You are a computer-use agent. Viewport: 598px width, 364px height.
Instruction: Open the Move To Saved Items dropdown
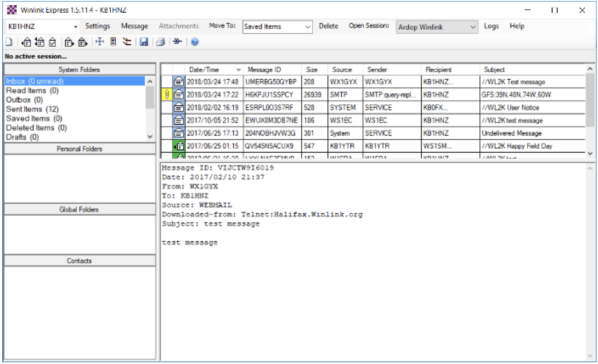coord(277,27)
